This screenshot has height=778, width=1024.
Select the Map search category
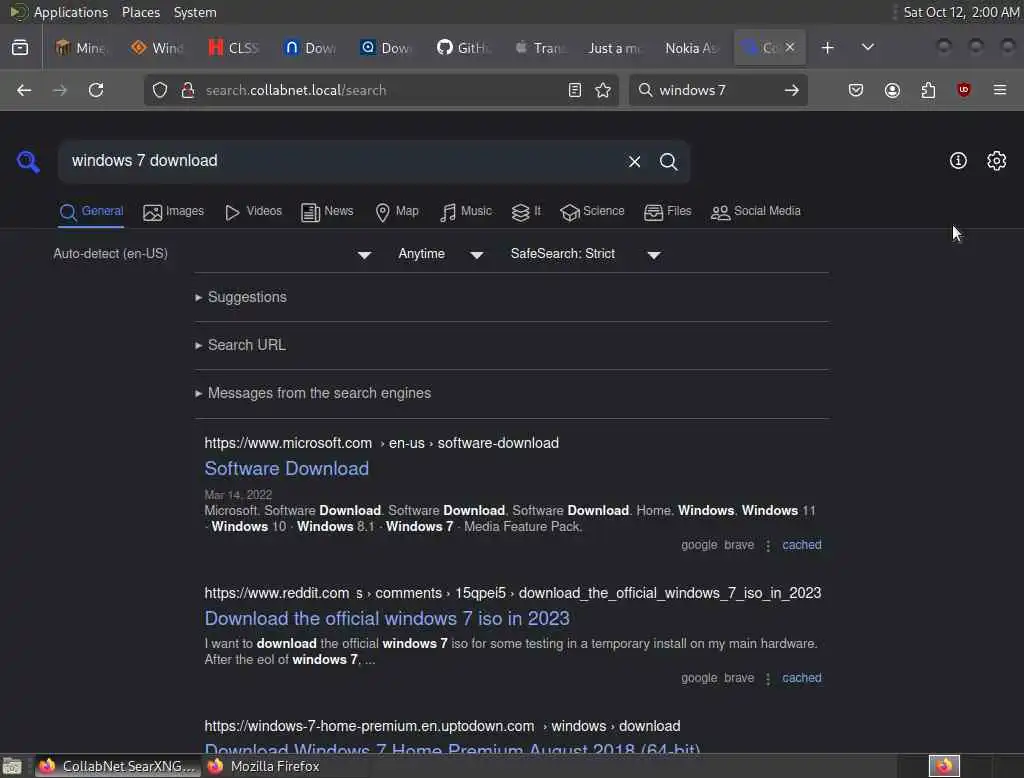click(x=397, y=212)
